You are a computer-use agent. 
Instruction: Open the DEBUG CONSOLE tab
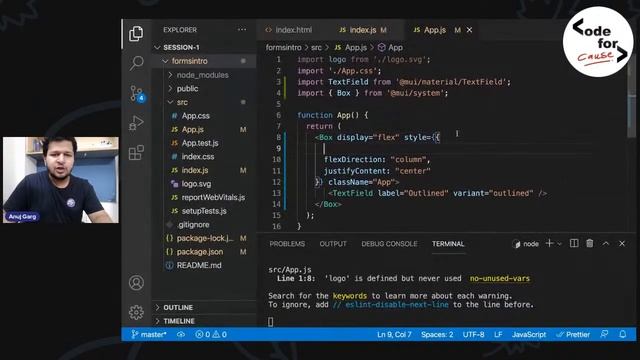click(389, 244)
